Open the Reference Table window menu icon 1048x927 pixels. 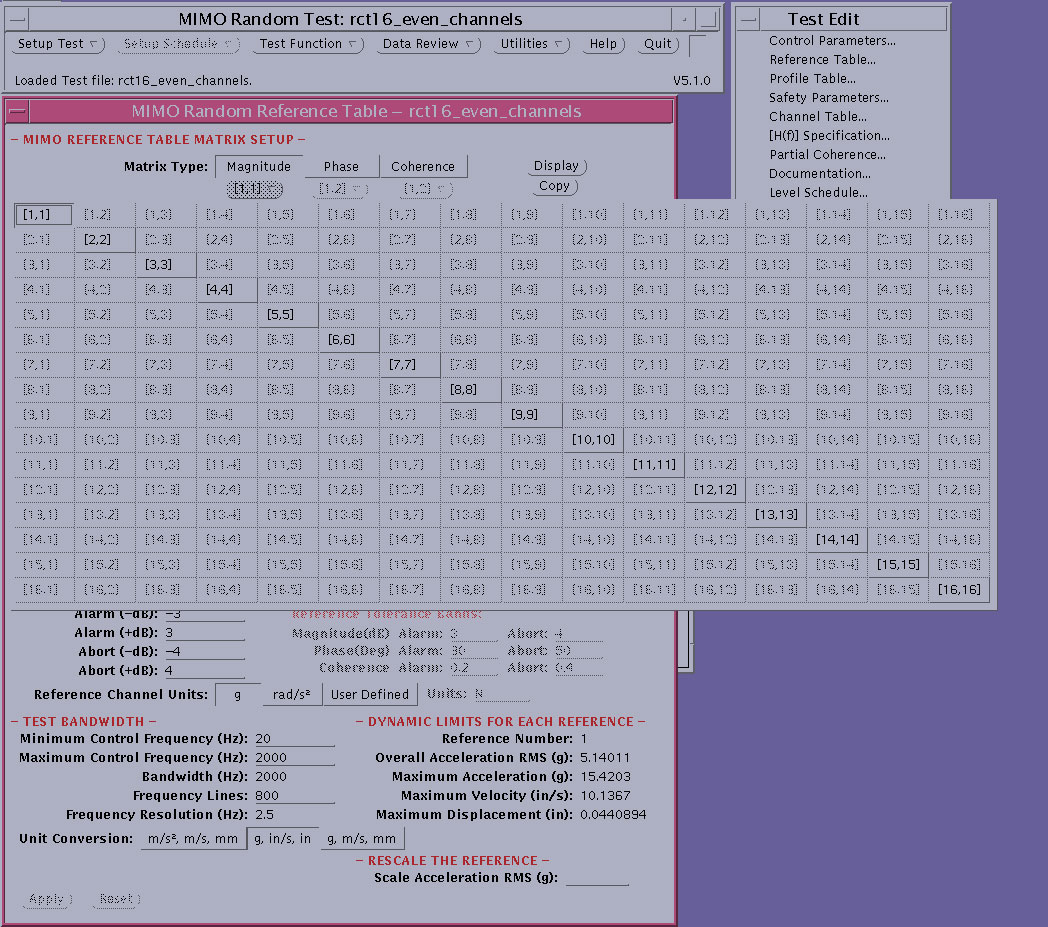pos(18,111)
